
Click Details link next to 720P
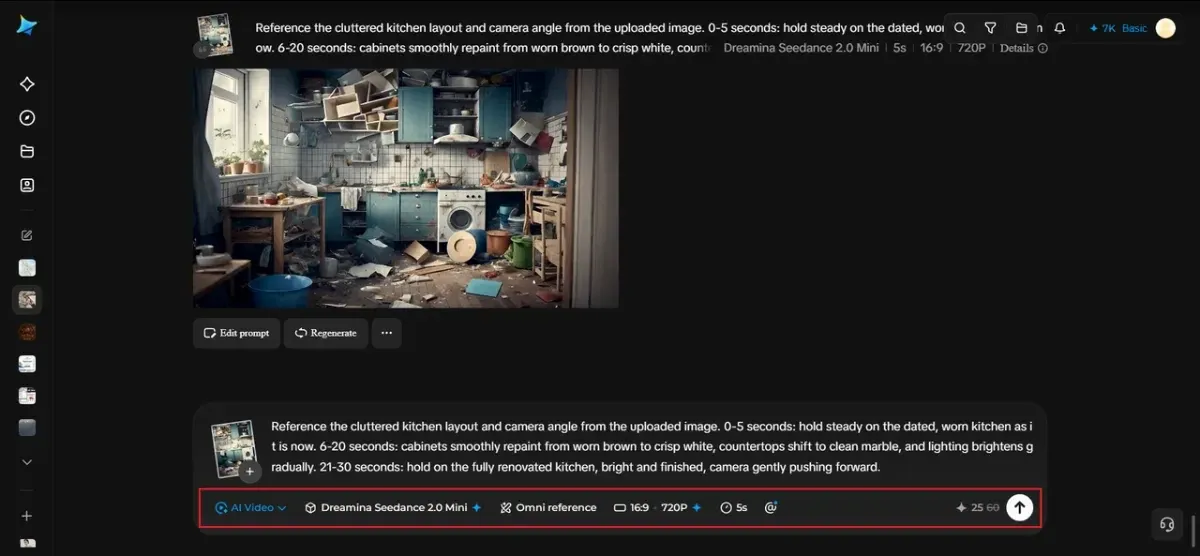tap(1023, 48)
